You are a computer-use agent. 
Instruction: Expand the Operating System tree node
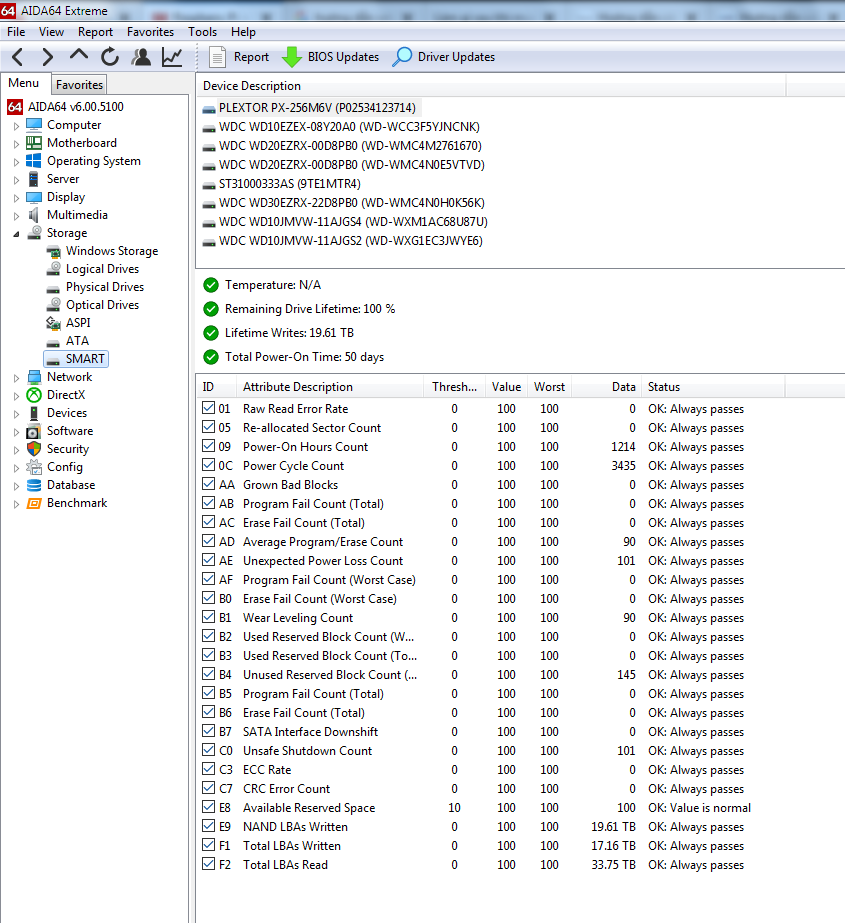pyautogui.click(x=16, y=162)
